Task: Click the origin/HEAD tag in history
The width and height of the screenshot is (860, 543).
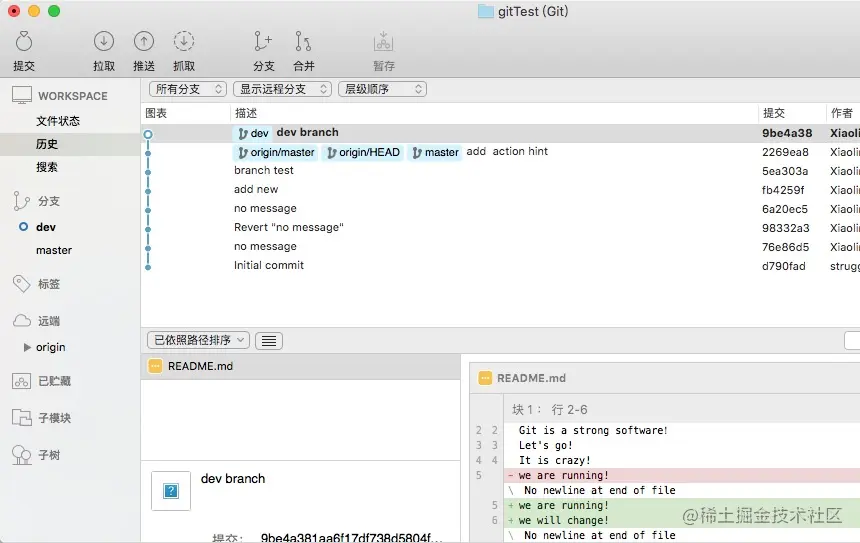Action: pos(363,152)
